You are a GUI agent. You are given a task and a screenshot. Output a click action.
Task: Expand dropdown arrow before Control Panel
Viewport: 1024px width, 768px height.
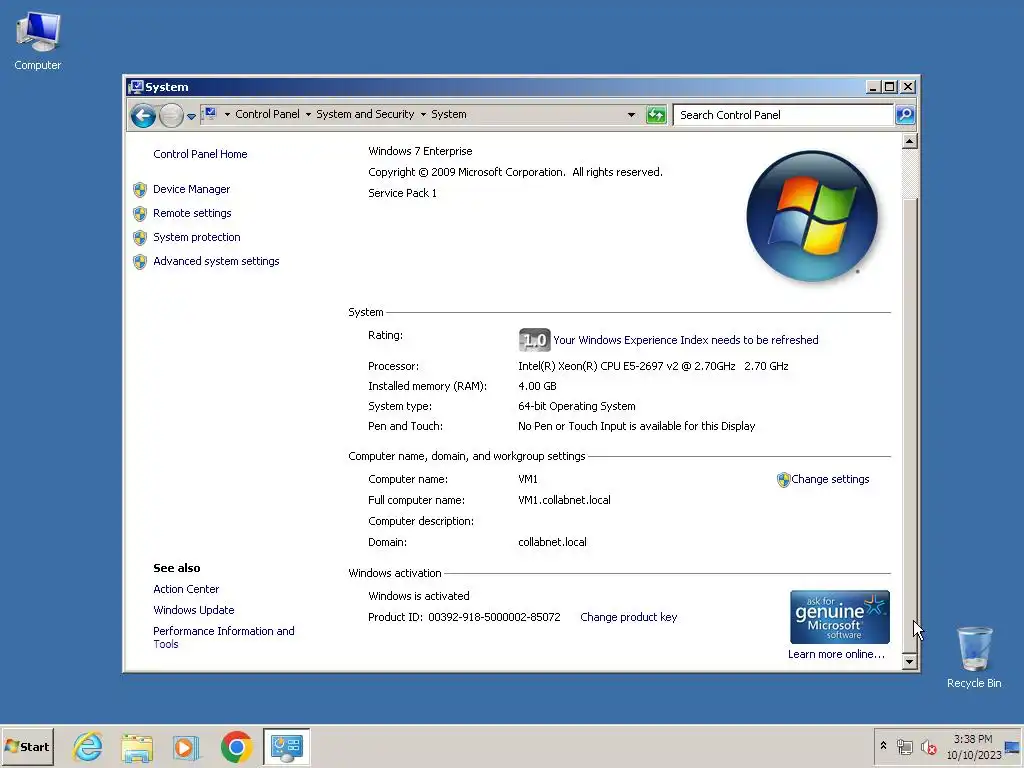click(227, 114)
